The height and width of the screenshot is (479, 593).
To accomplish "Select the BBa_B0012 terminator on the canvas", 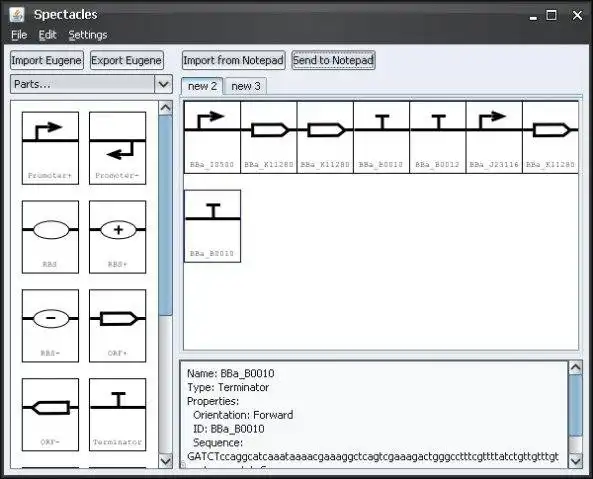I will [x=438, y=137].
